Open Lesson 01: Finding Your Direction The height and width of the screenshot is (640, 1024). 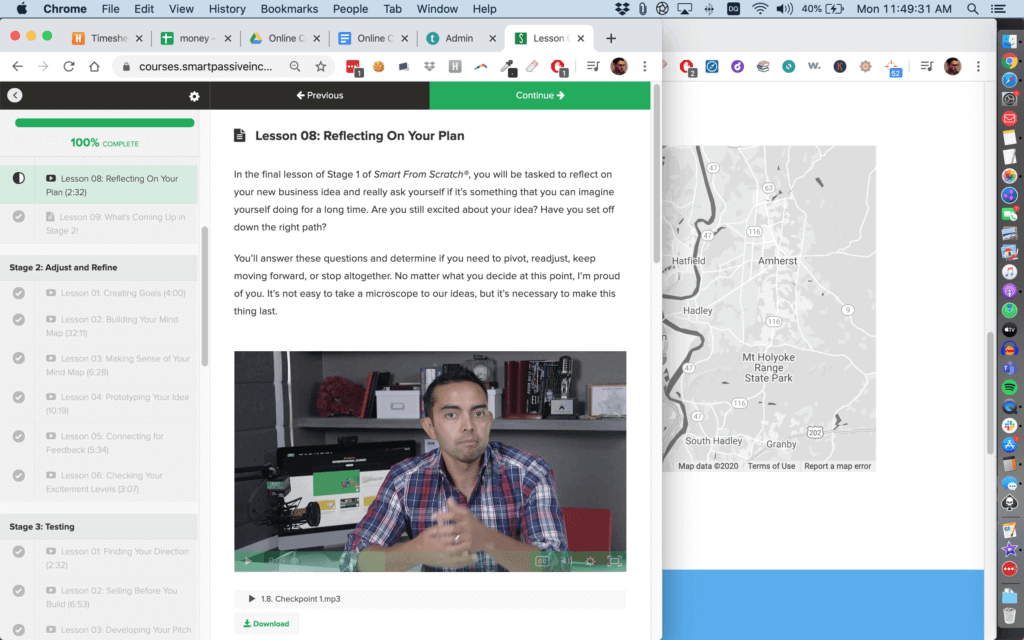point(118,558)
